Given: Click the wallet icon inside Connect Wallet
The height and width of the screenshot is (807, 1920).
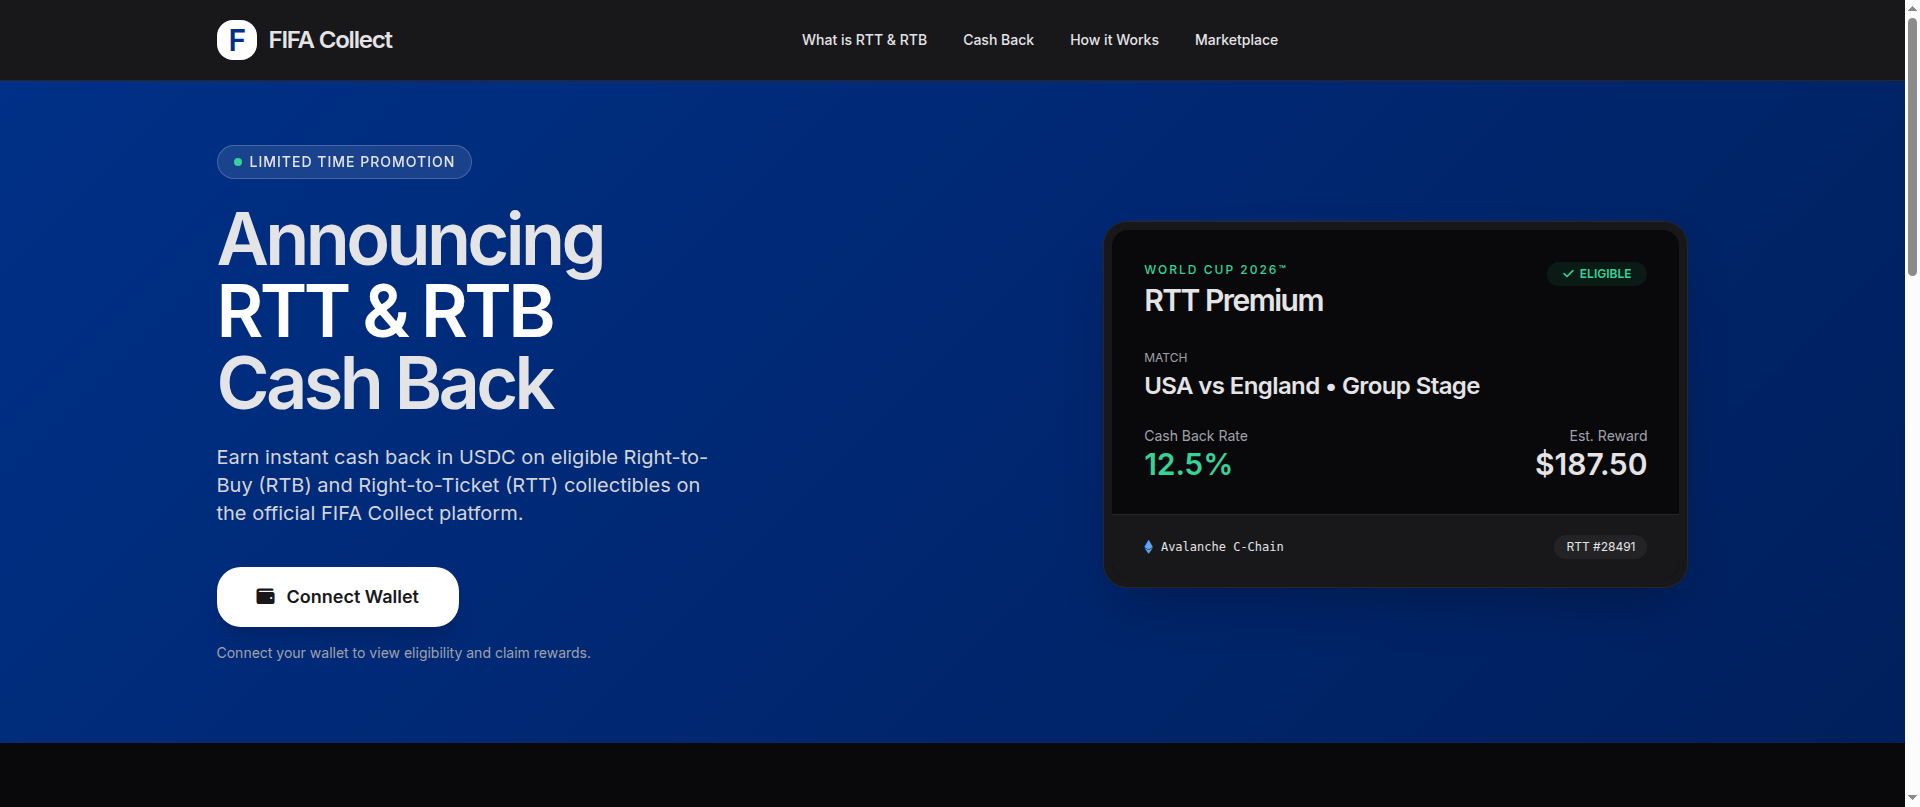Looking at the screenshot, I should [265, 596].
